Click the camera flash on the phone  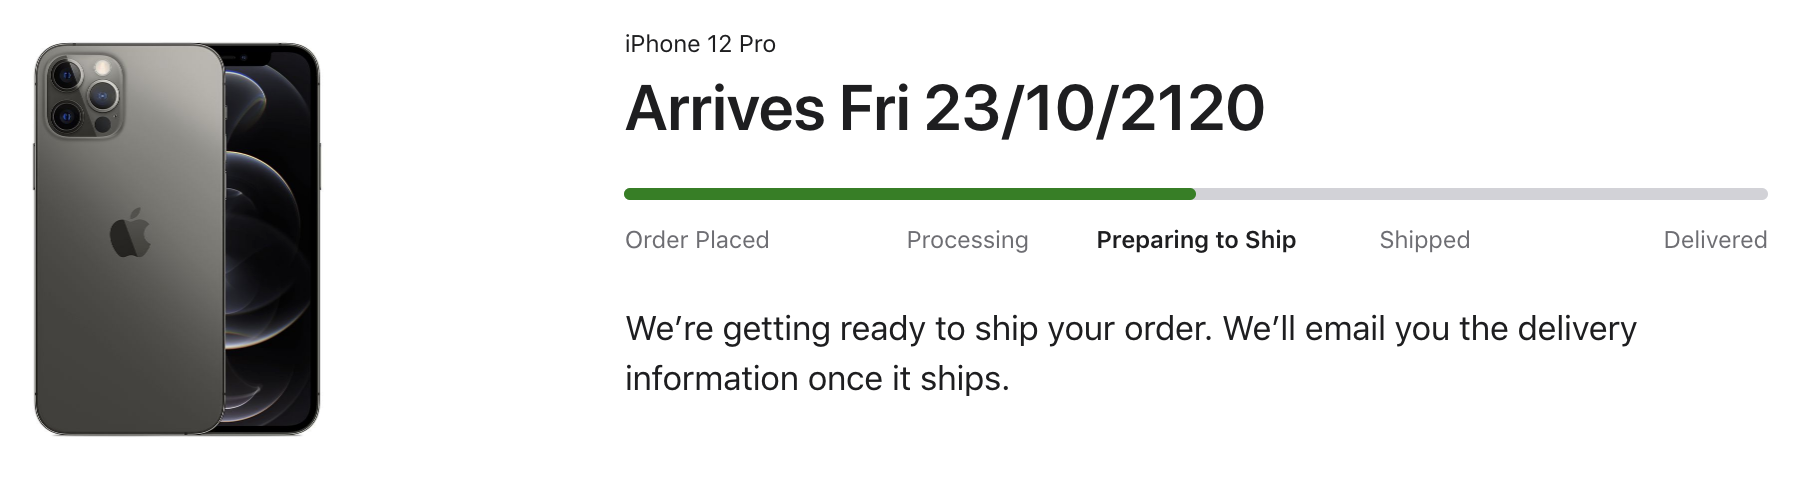click(102, 67)
